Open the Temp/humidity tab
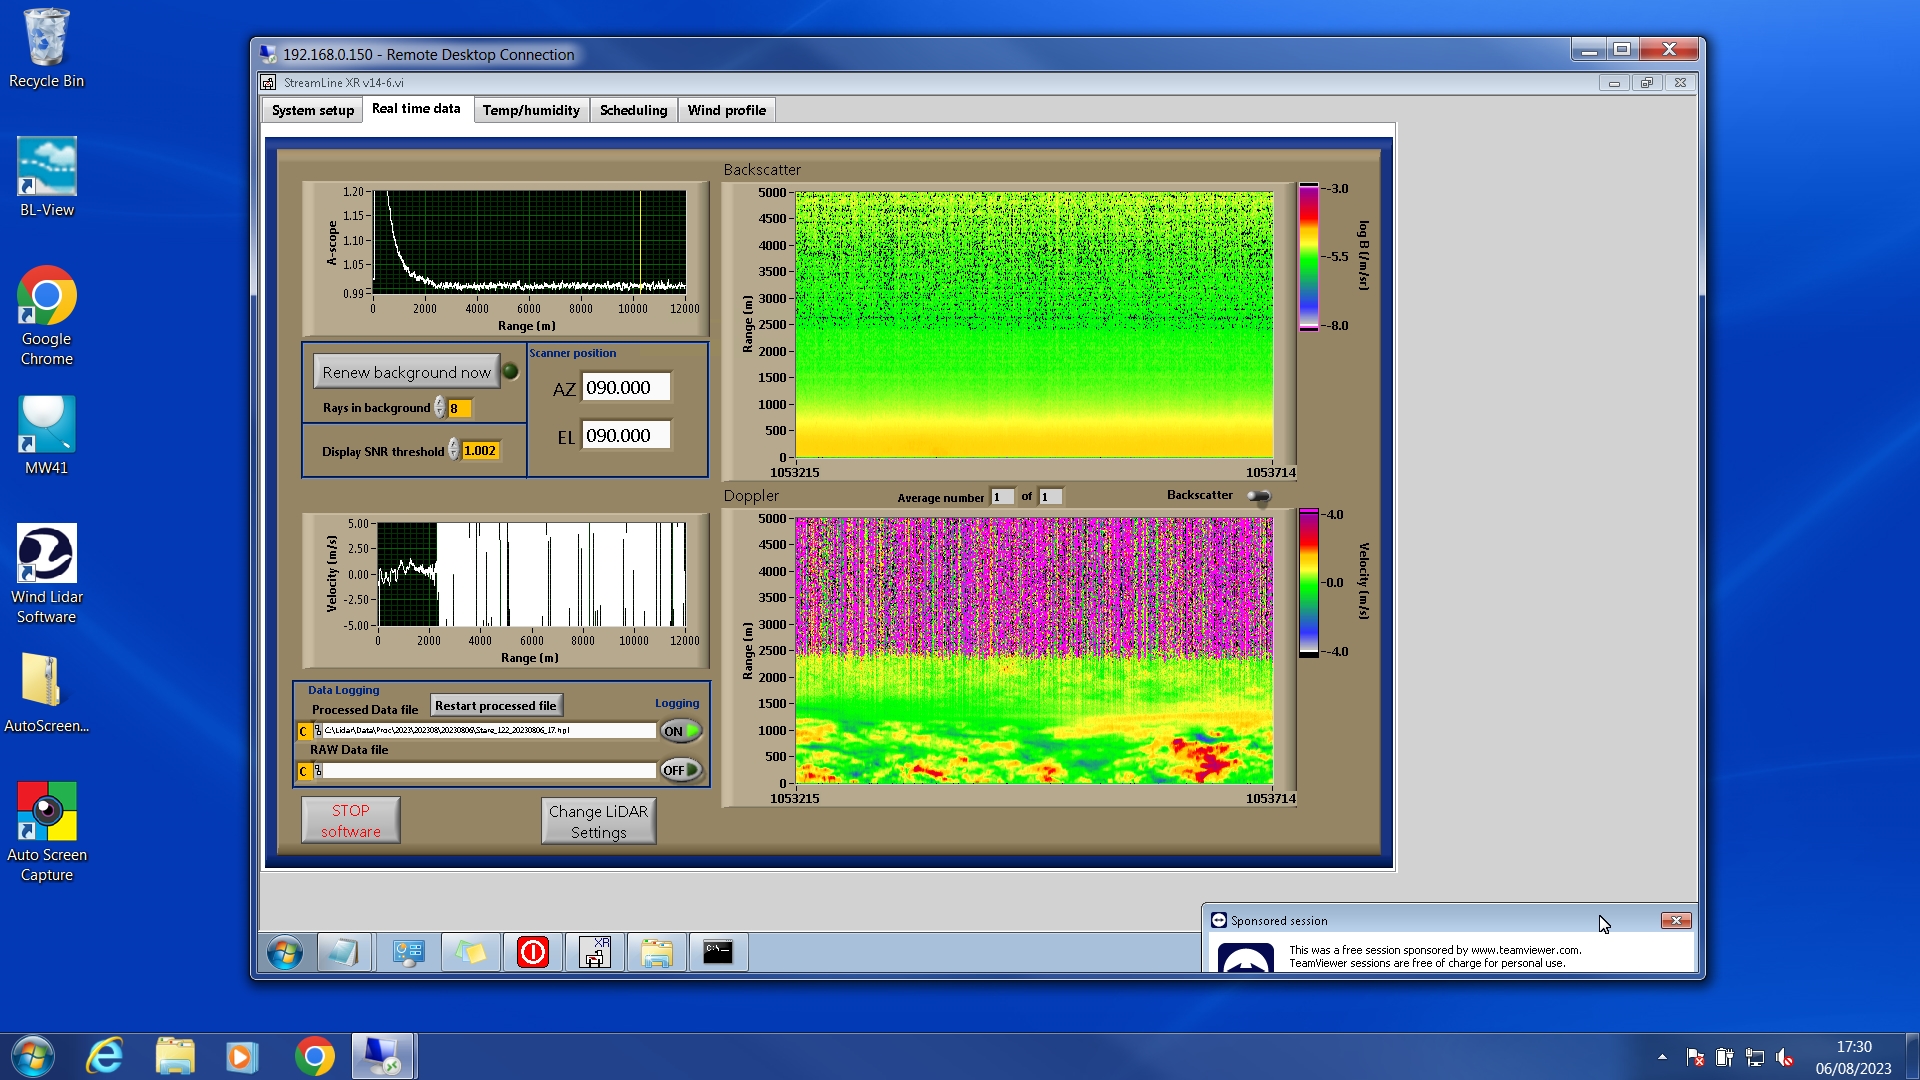This screenshot has width=1920, height=1080. coord(530,110)
